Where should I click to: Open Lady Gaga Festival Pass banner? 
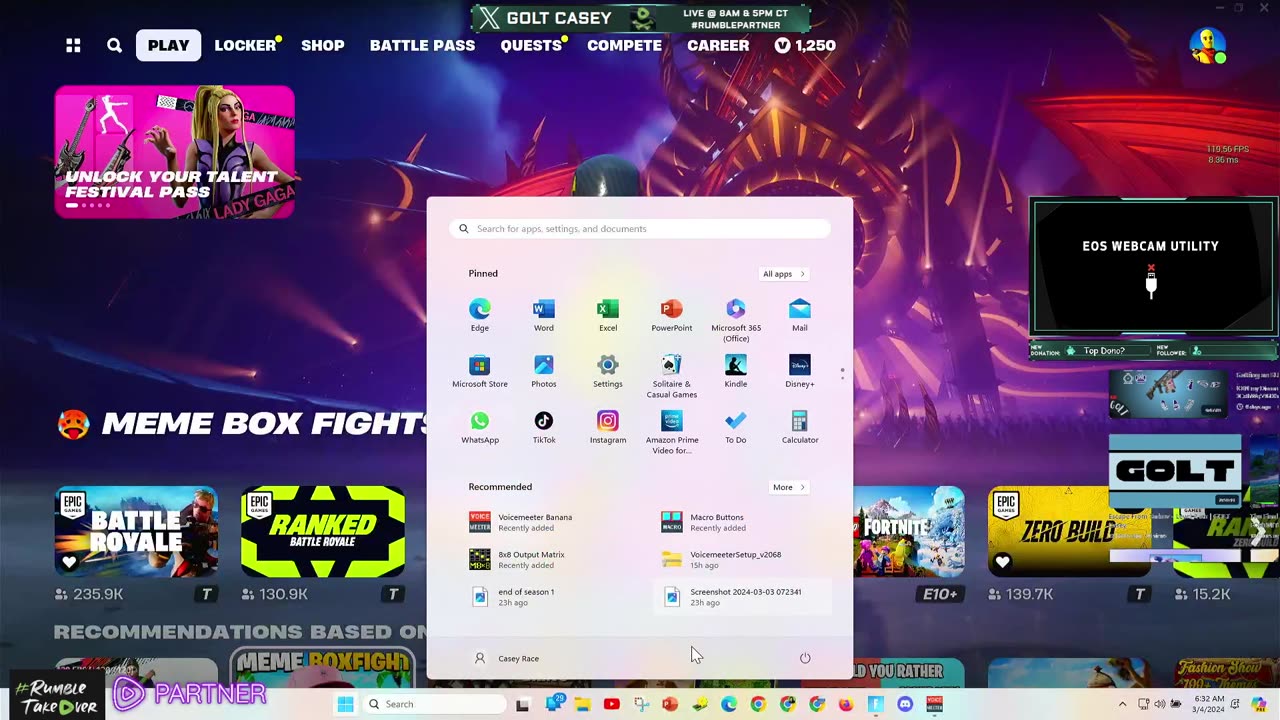point(175,152)
